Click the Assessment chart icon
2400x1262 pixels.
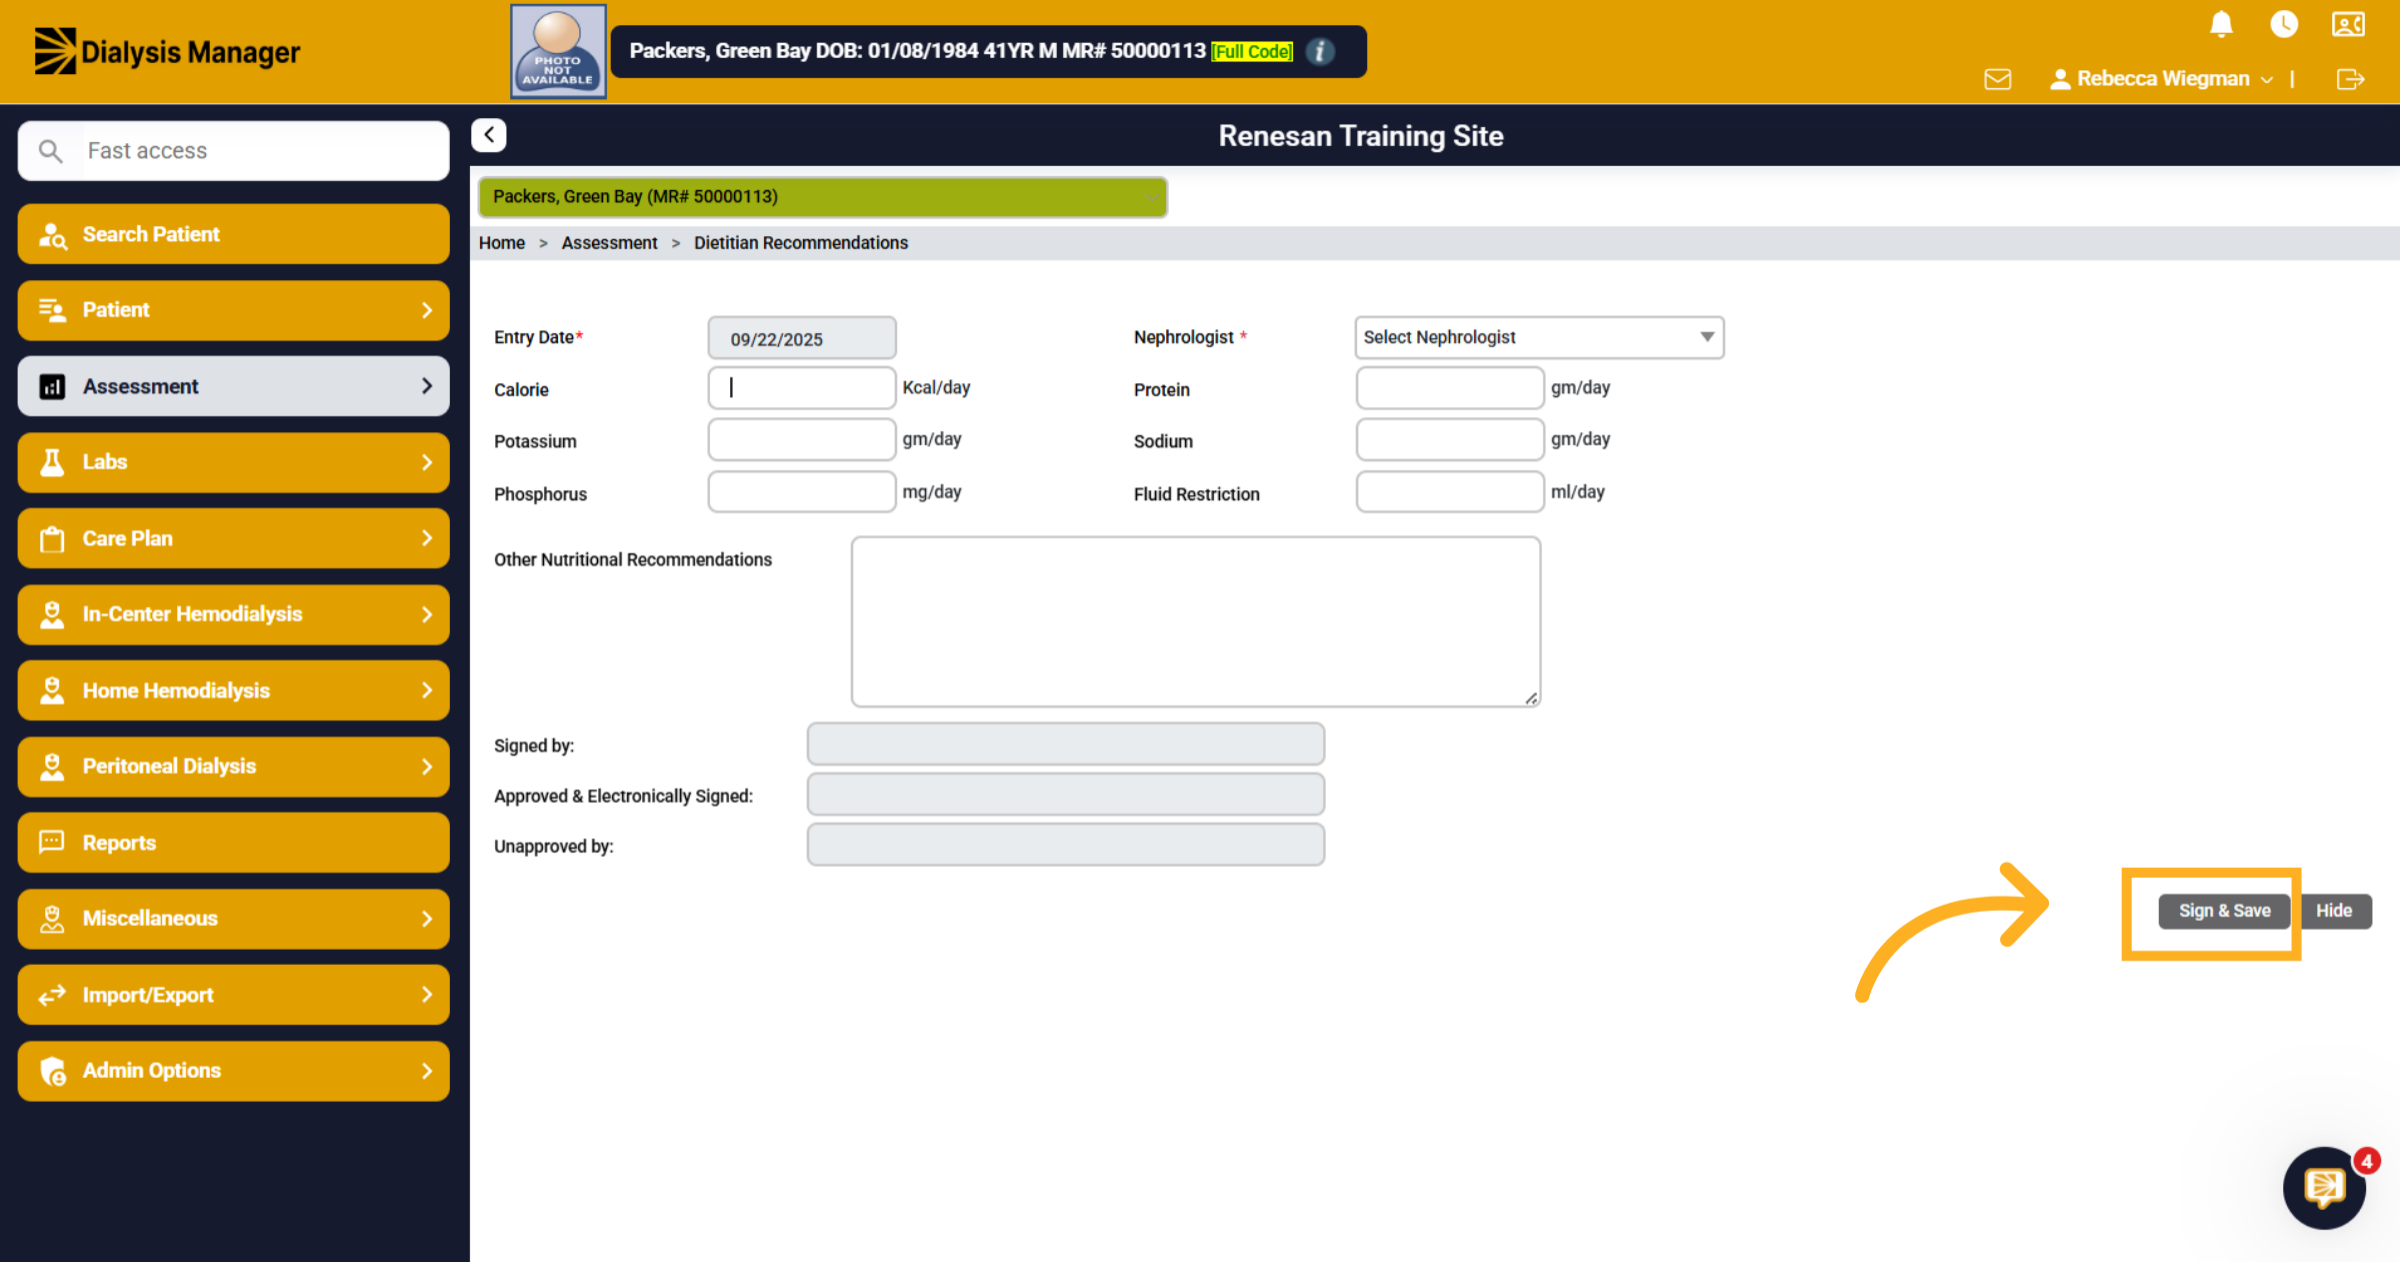(52, 386)
